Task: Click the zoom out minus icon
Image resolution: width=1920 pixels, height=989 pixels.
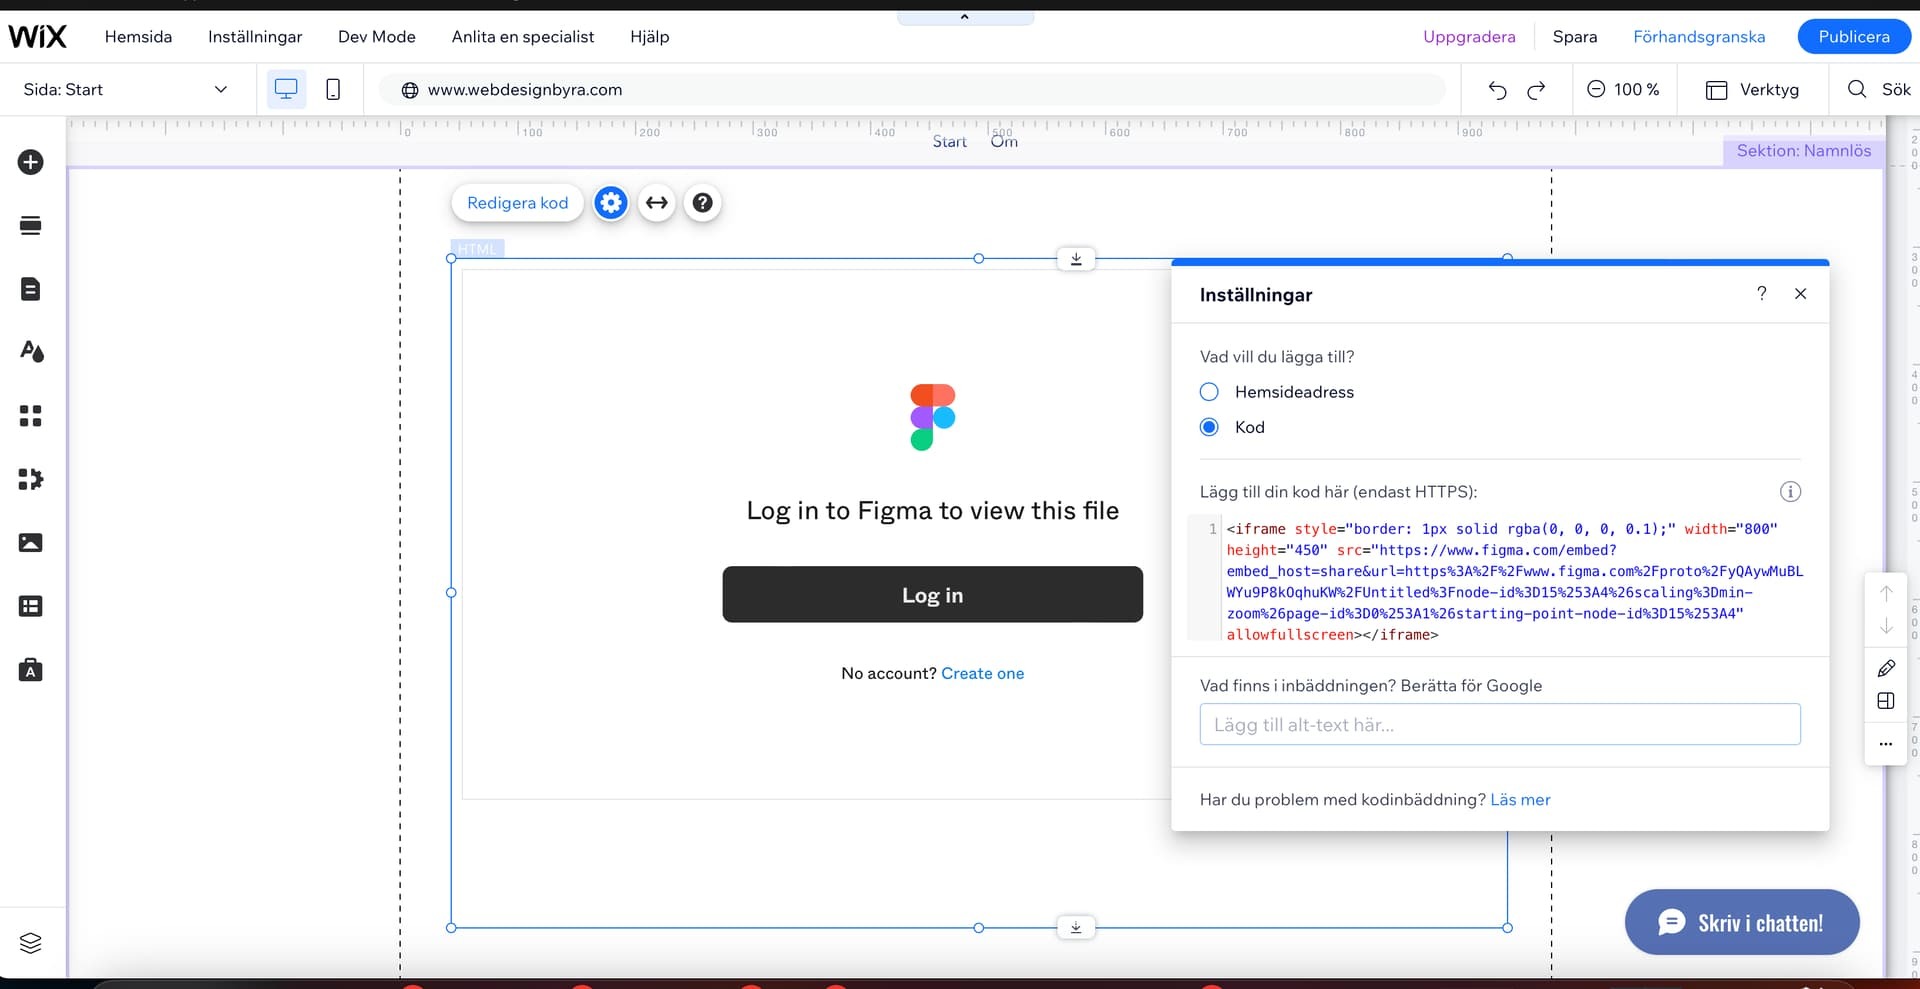Action: click(1596, 89)
